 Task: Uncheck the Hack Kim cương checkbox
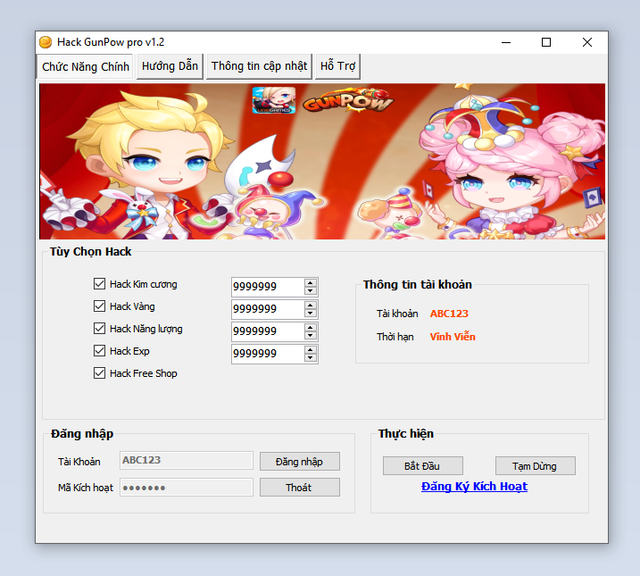99,284
